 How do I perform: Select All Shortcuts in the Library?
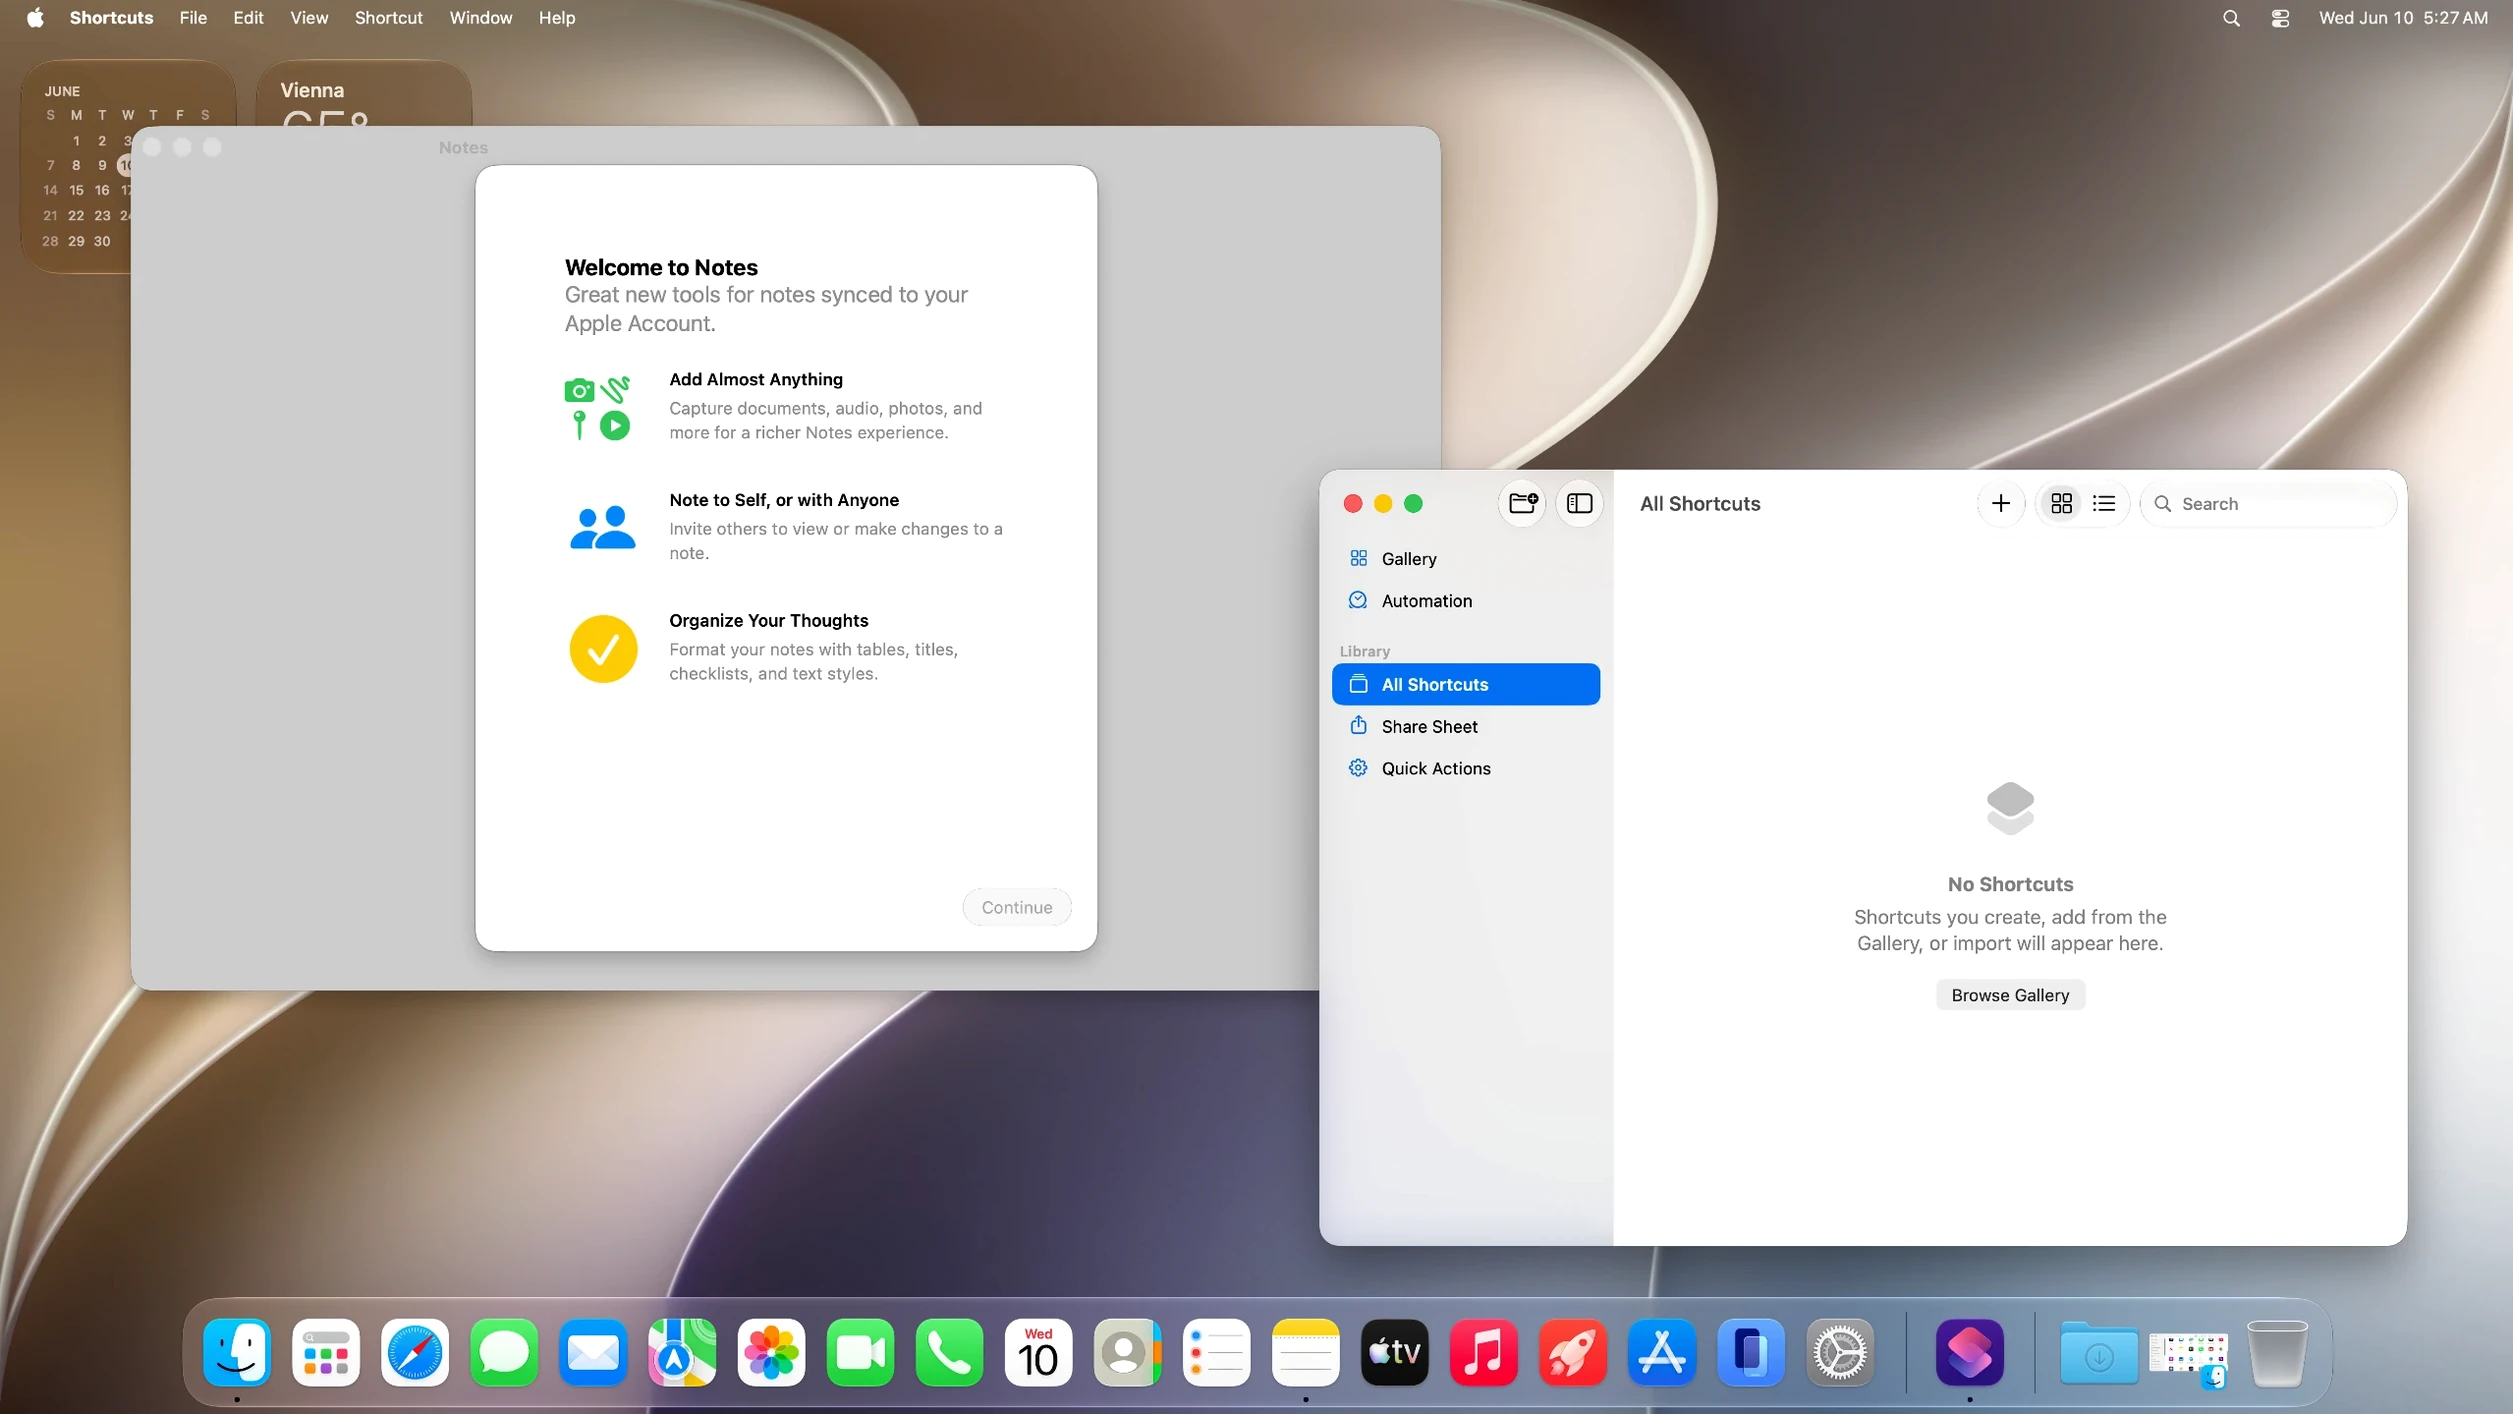pyautogui.click(x=1465, y=684)
